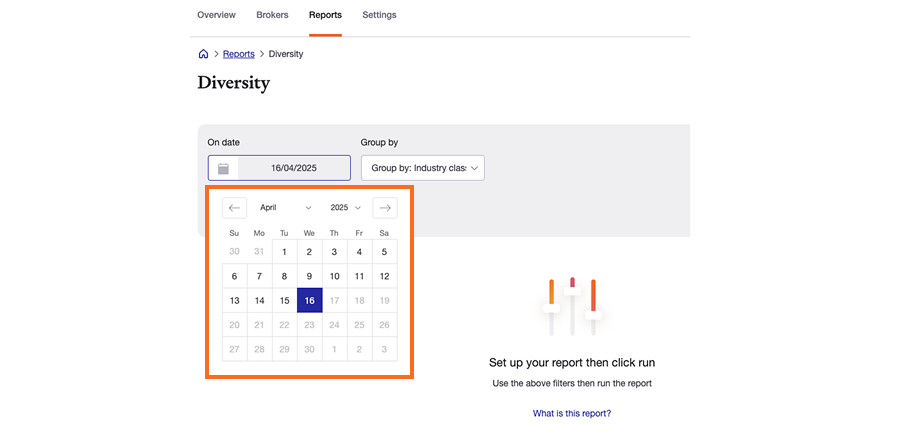Click the greyed-out date 17
The width and height of the screenshot is (901, 436).
(334, 300)
